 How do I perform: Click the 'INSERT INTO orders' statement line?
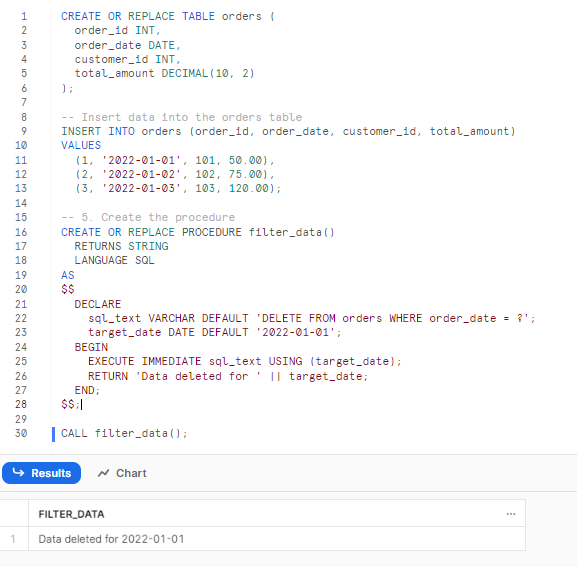coord(288,131)
